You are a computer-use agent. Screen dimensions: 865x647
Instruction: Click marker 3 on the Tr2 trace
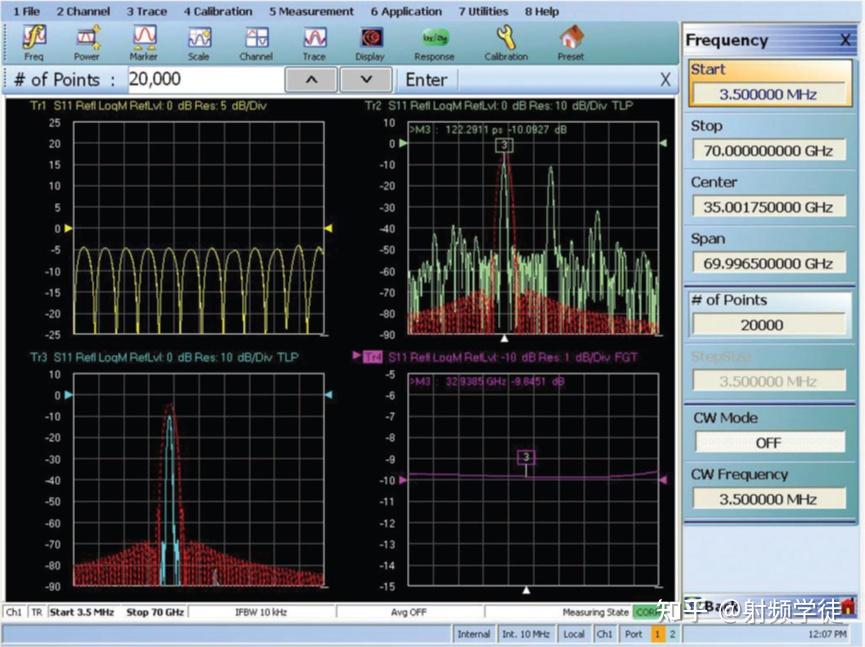[504, 145]
